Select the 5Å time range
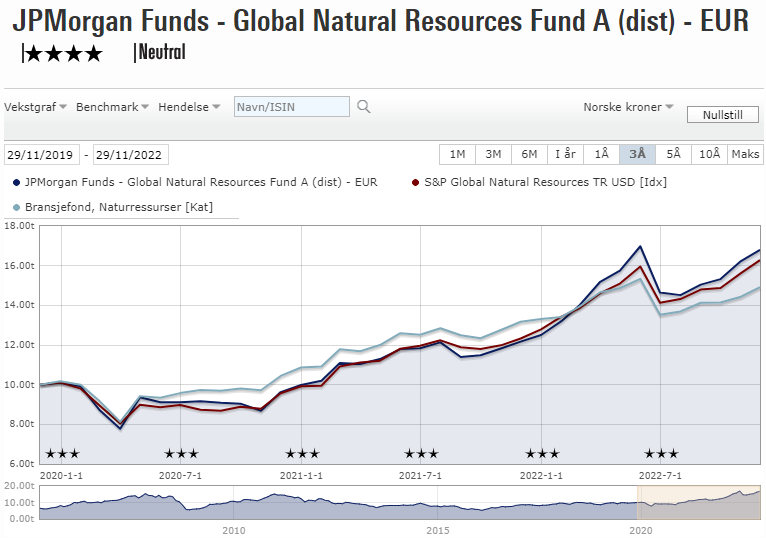The image size is (766, 538). point(673,154)
